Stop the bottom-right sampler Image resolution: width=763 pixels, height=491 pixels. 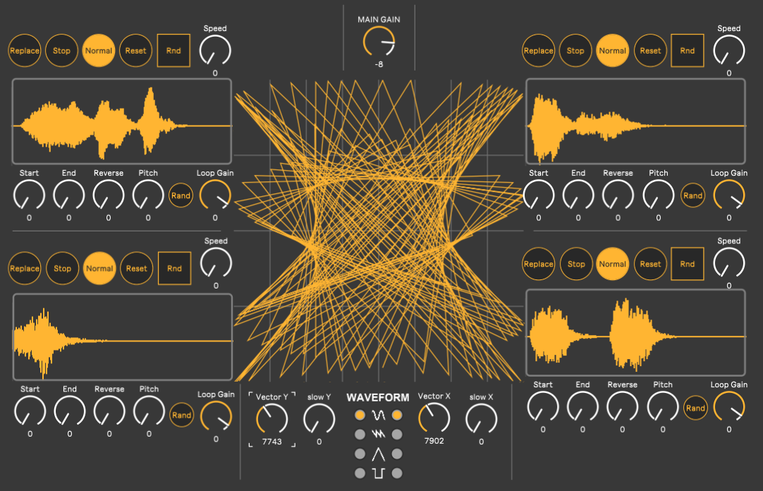[x=576, y=264]
